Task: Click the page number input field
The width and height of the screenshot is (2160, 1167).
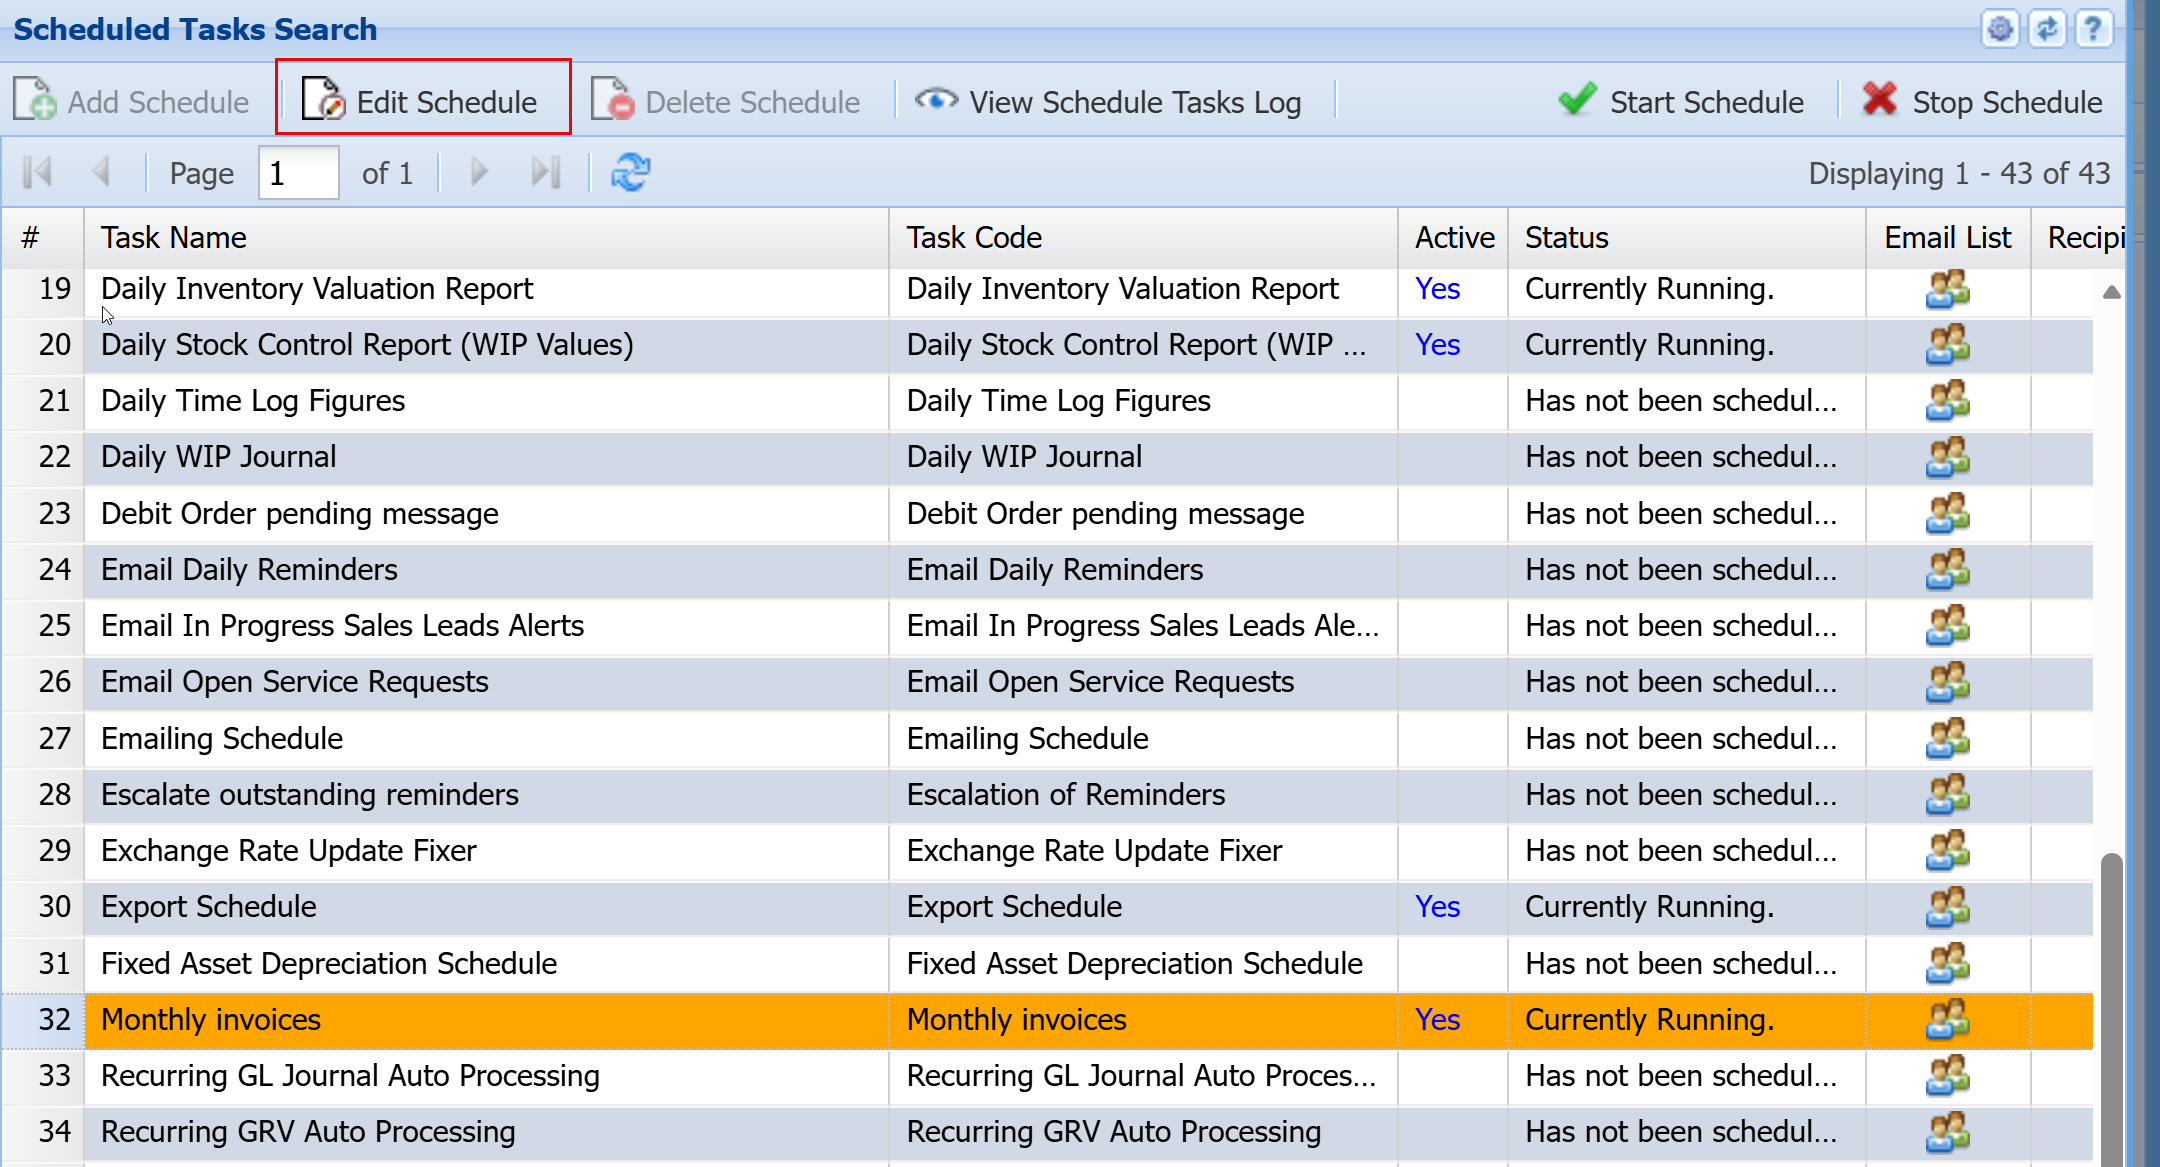Action: (297, 174)
